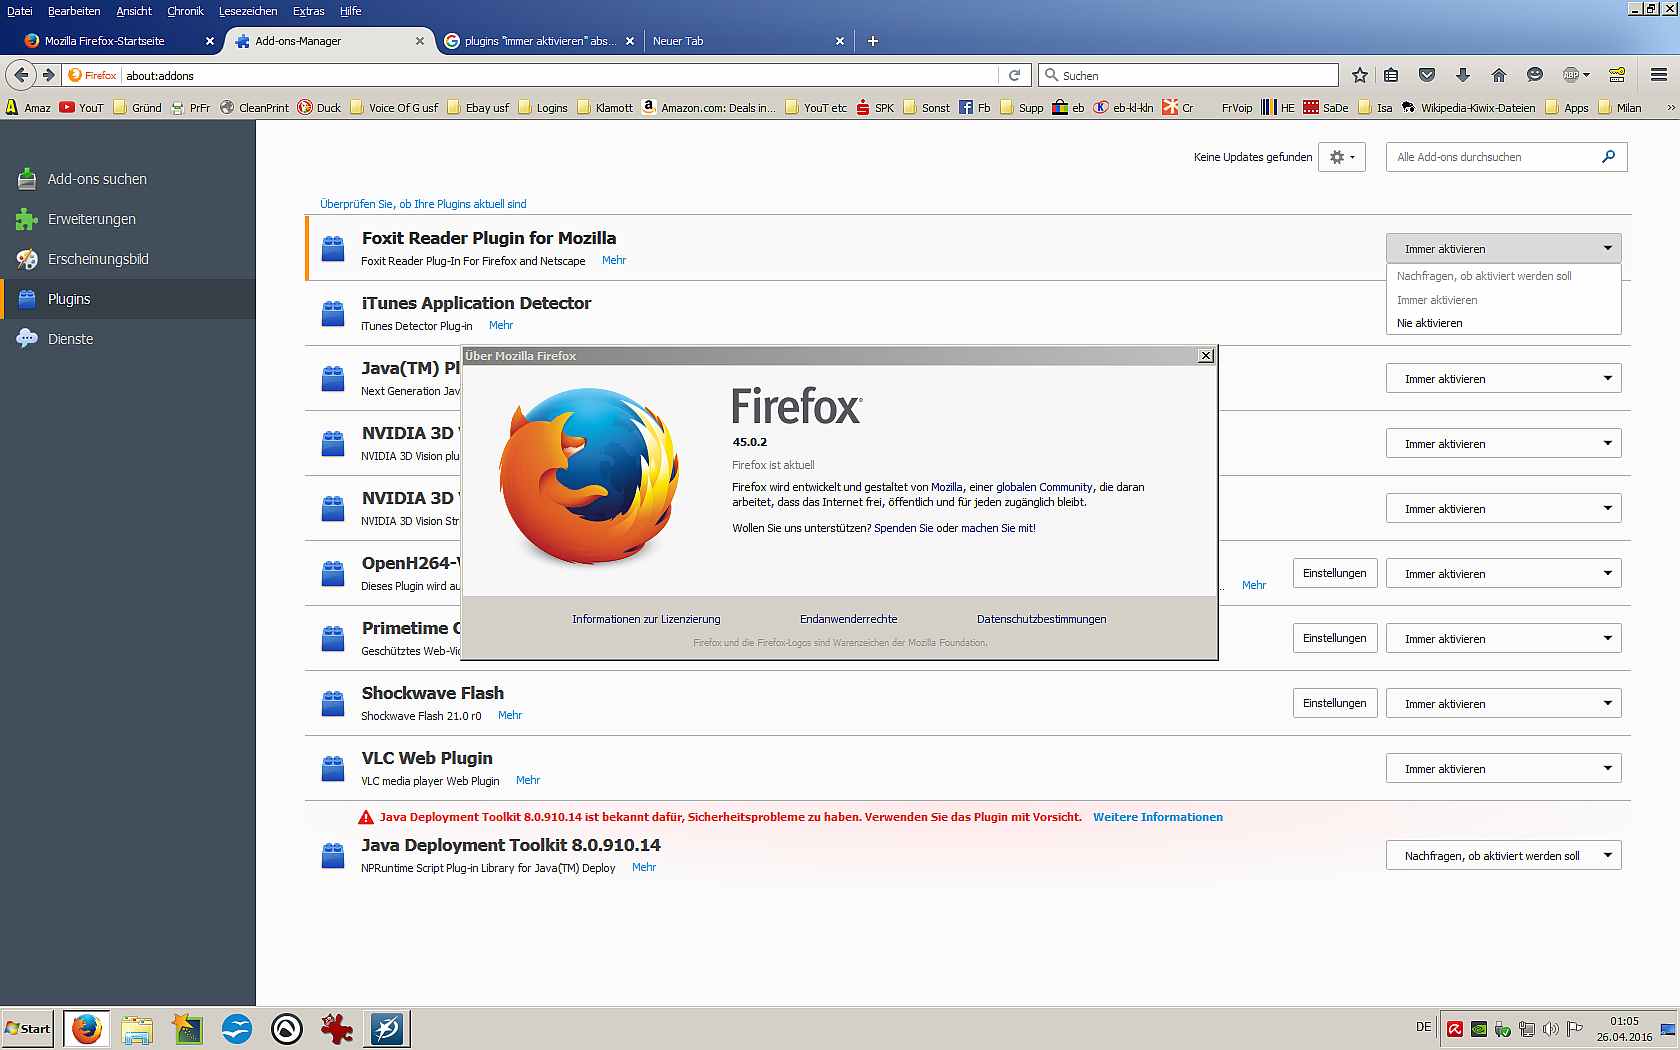
Task: Open IrfanView from the taskbar
Action: [336, 1028]
